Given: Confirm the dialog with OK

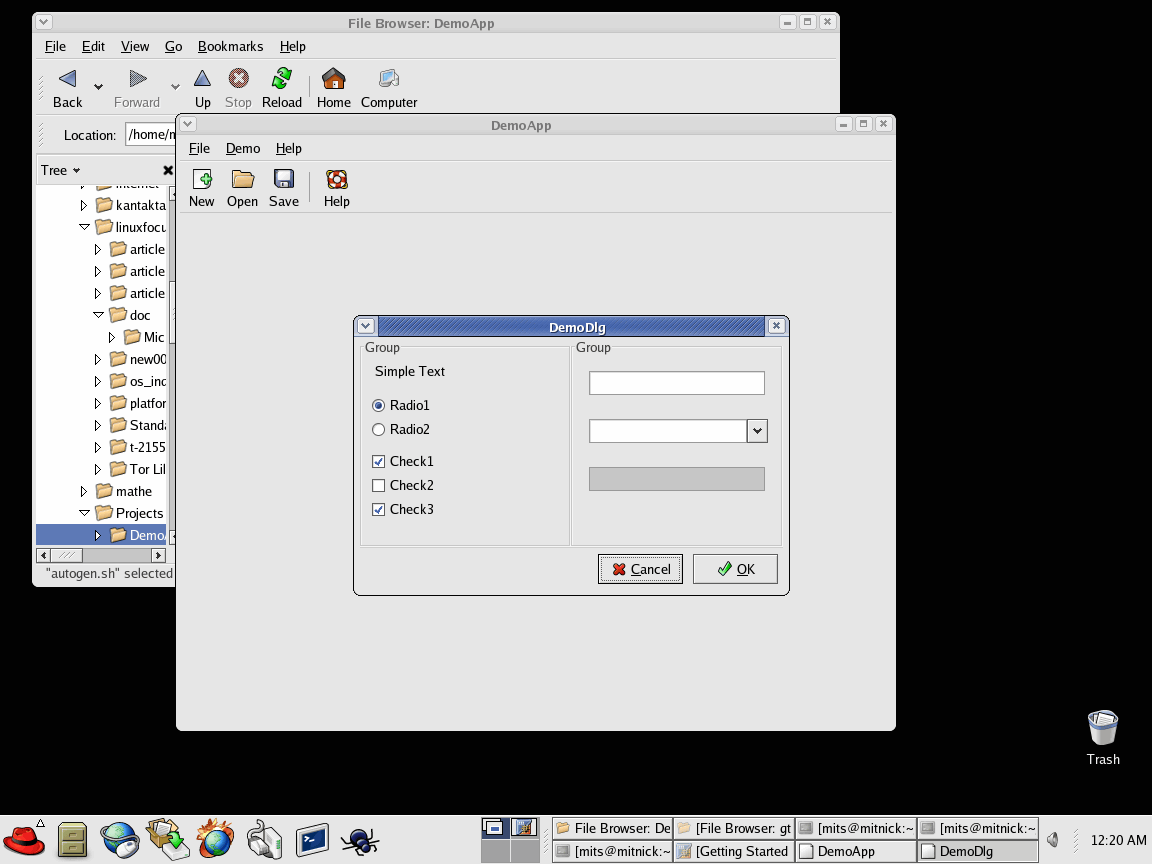Looking at the screenshot, I should click(x=735, y=569).
